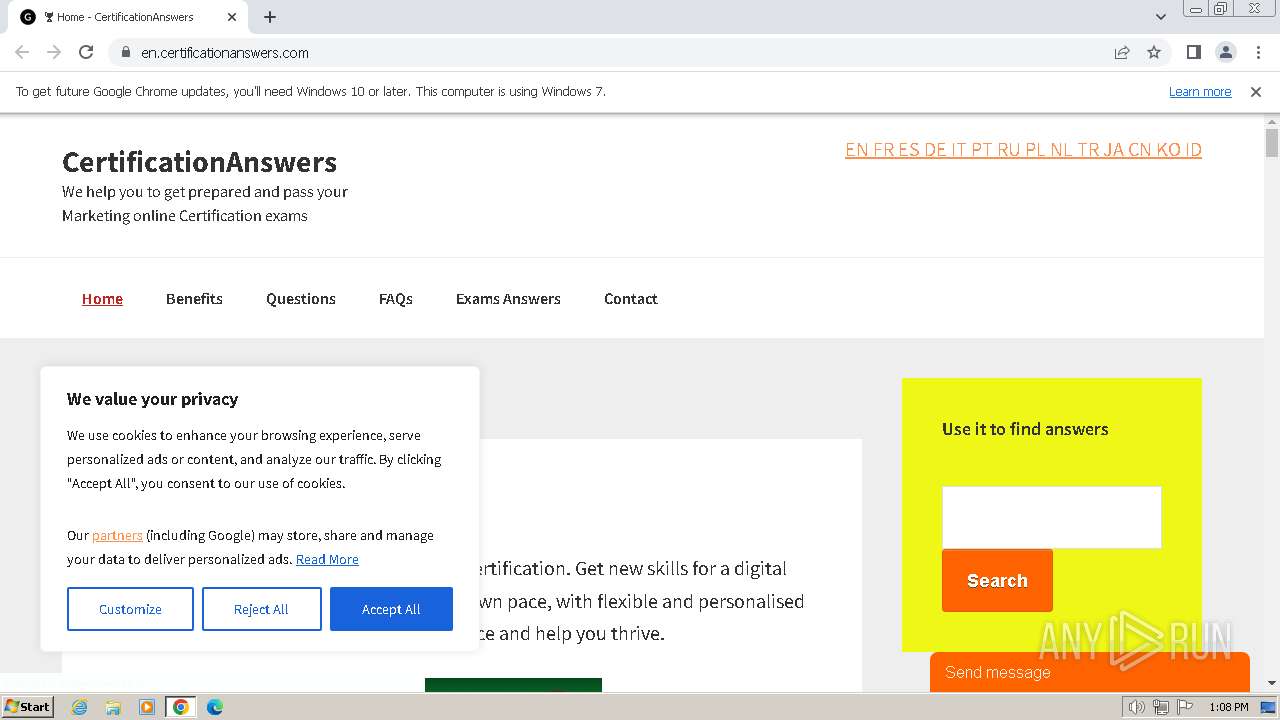1280x720 pixels.
Task: Go forward with the browser forward arrow
Action: [54, 52]
